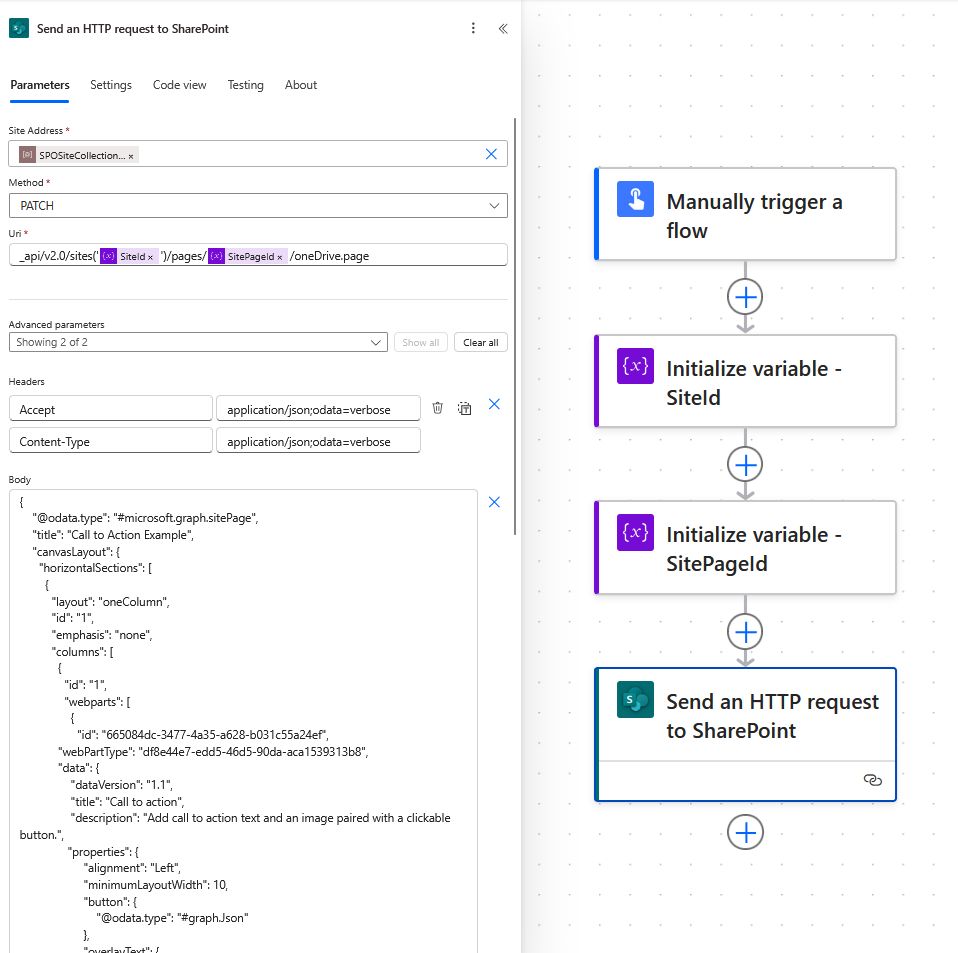Click the Show all button

420,343
